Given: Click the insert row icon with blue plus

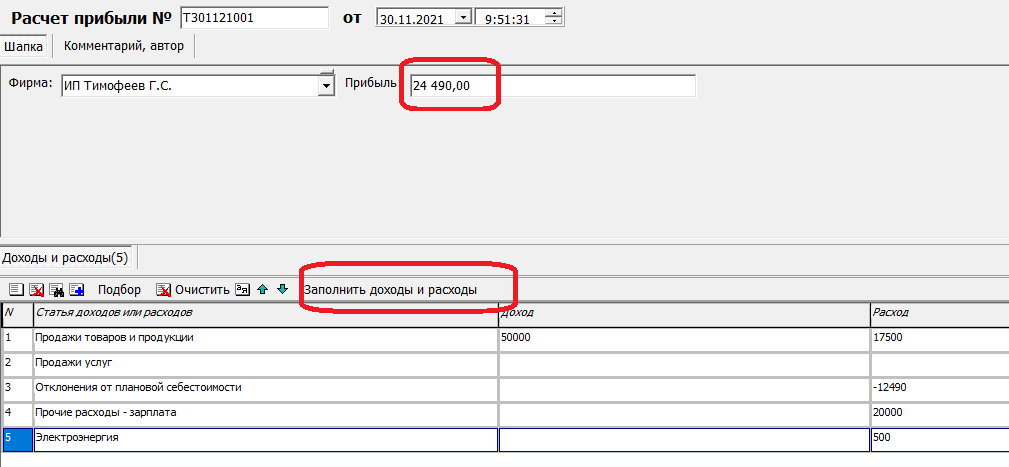Looking at the screenshot, I should [77, 290].
